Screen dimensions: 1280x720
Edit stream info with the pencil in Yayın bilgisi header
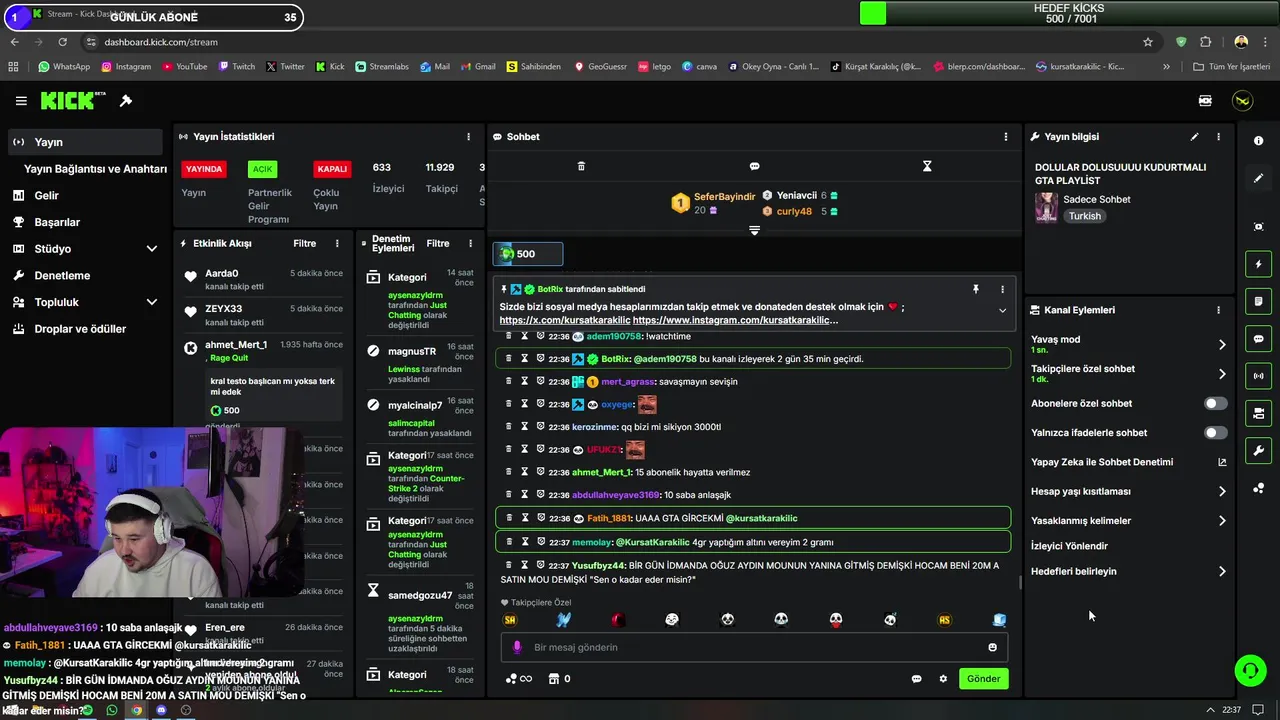tap(1194, 137)
